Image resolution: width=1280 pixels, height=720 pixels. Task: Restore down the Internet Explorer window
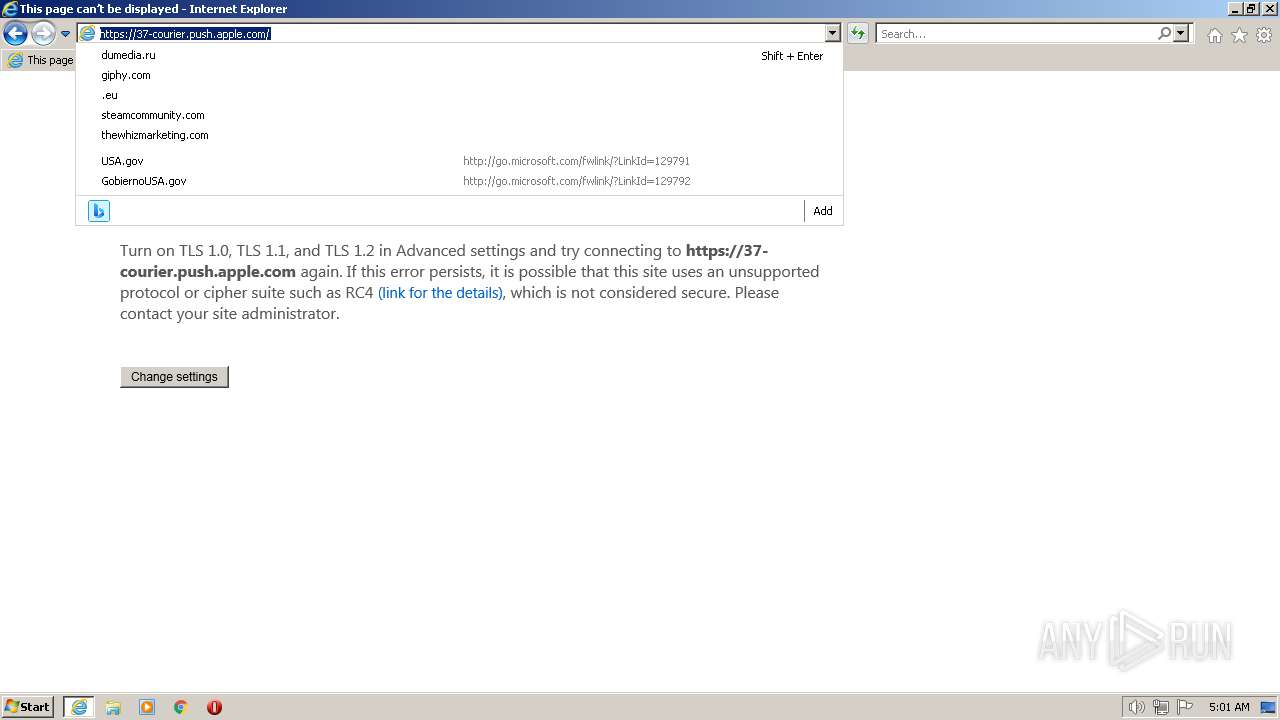coord(1251,8)
